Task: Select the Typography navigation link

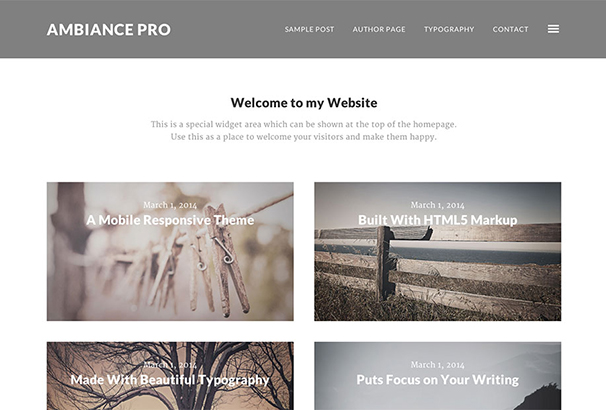Action: (x=449, y=29)
